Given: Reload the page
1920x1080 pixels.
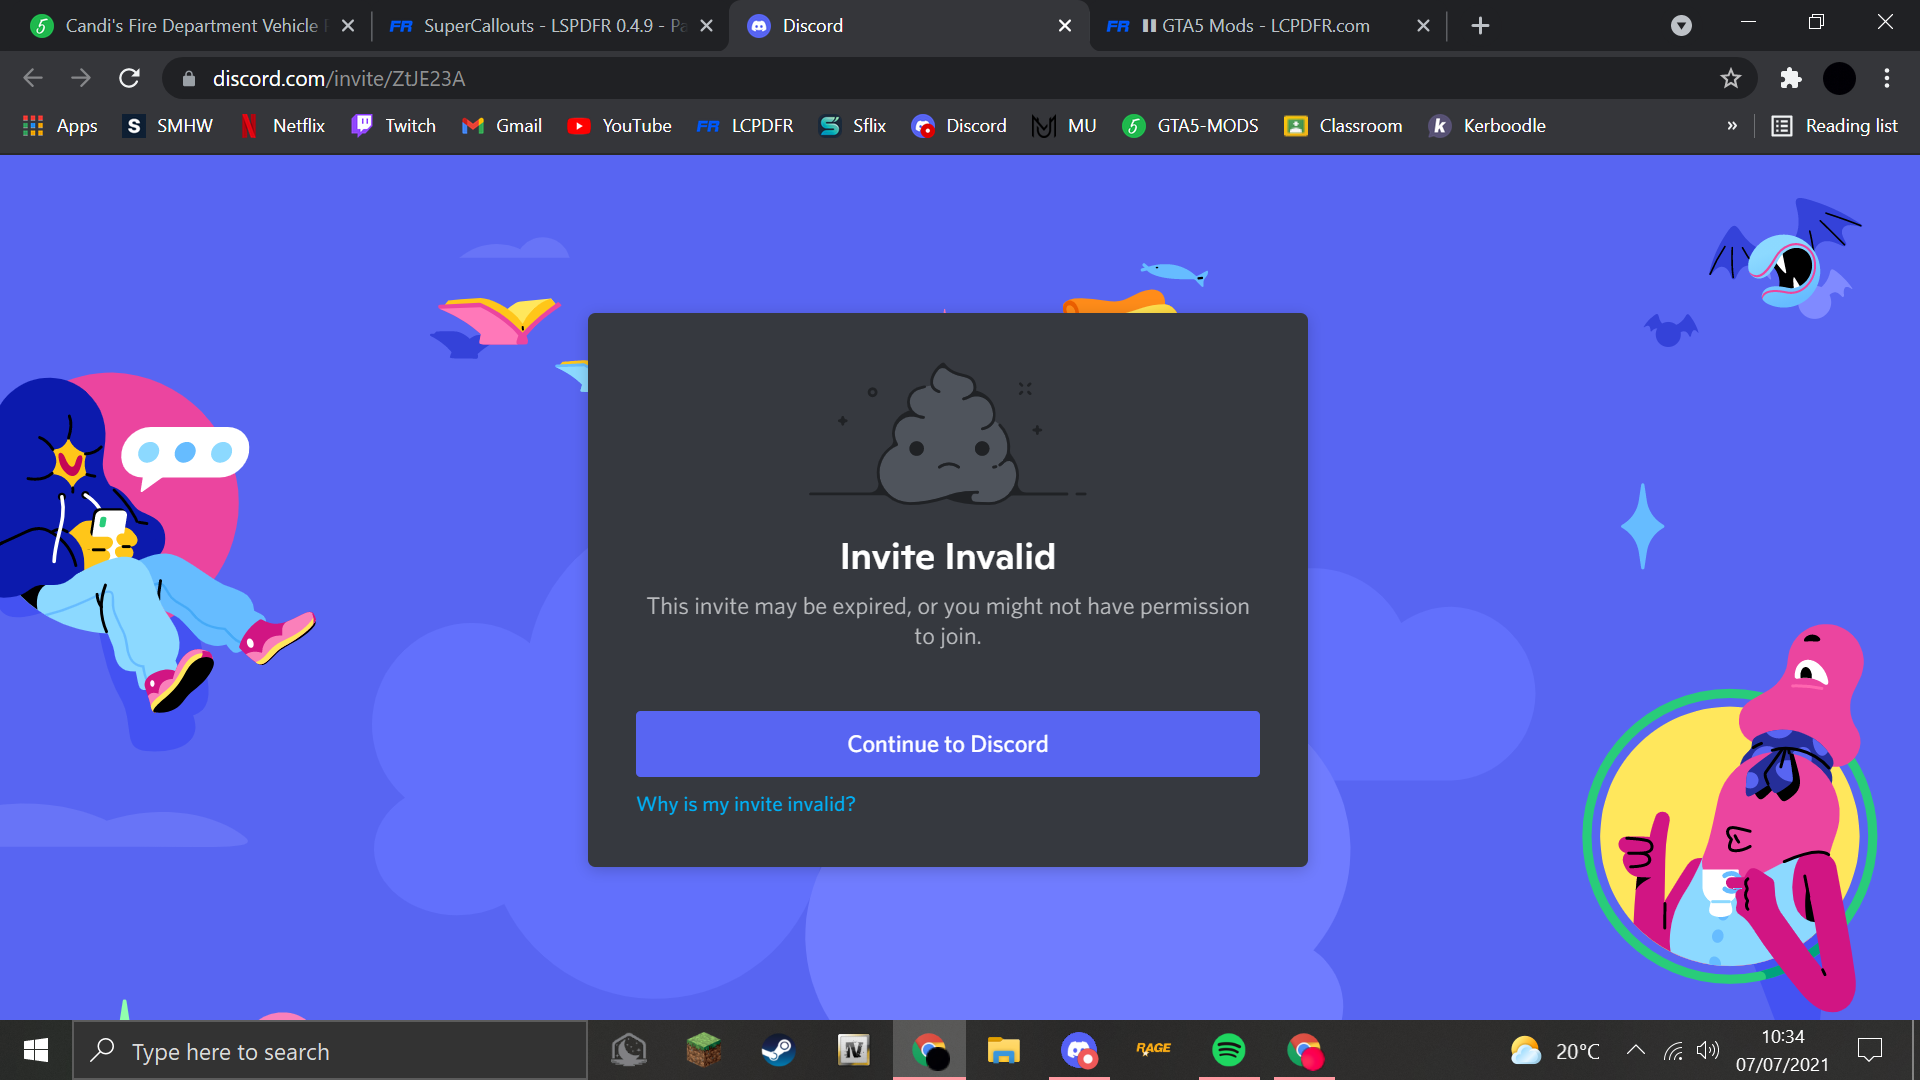Looking at the screenshot, I should click(129, 78).
